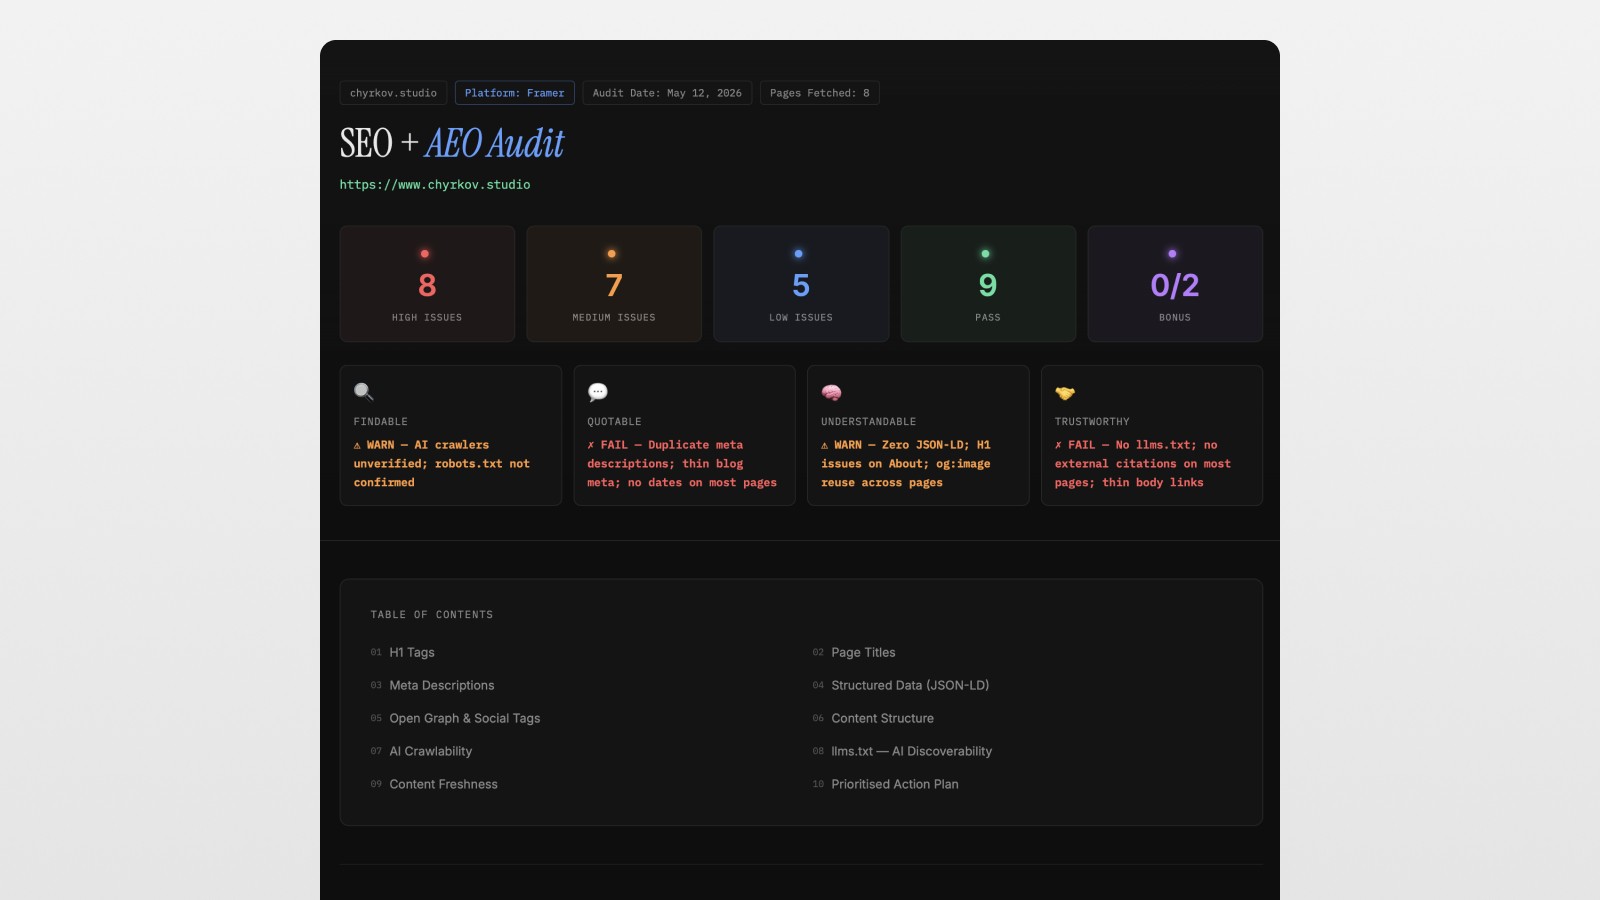This screenshot has height=900, width=1600.
Task: Click the chyrkov.studio tag
Action: pyautogui.click(x=393, y=93)
